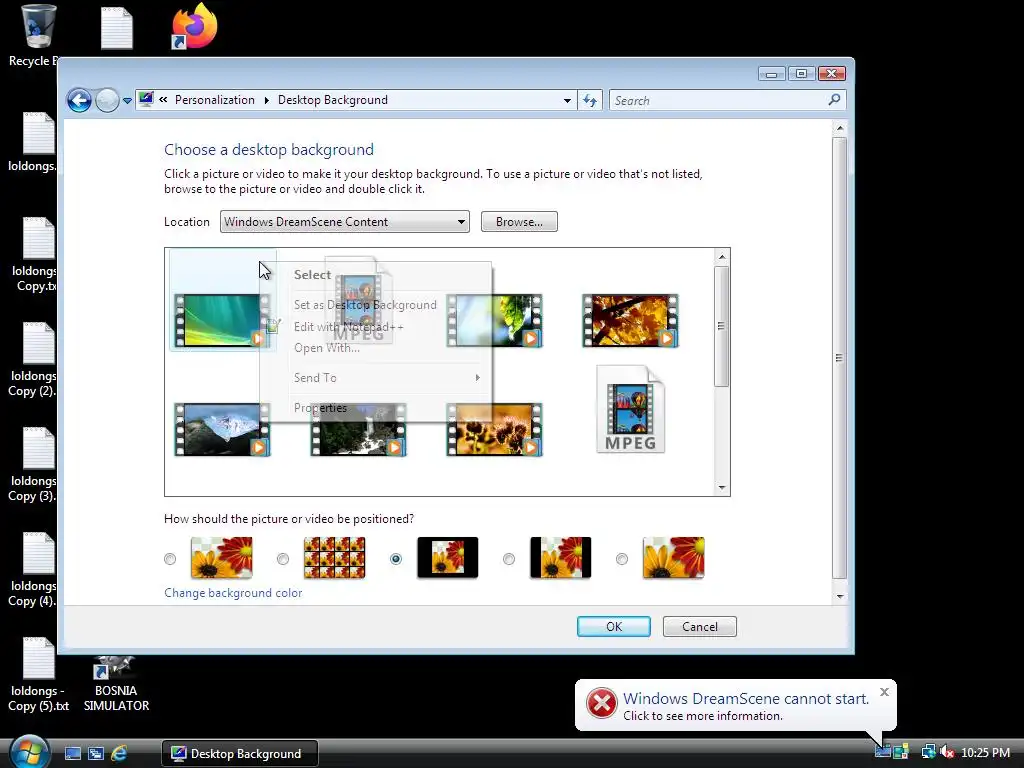Click the network tray icon
Viewport: 1024px width, 768px height.
928,752
